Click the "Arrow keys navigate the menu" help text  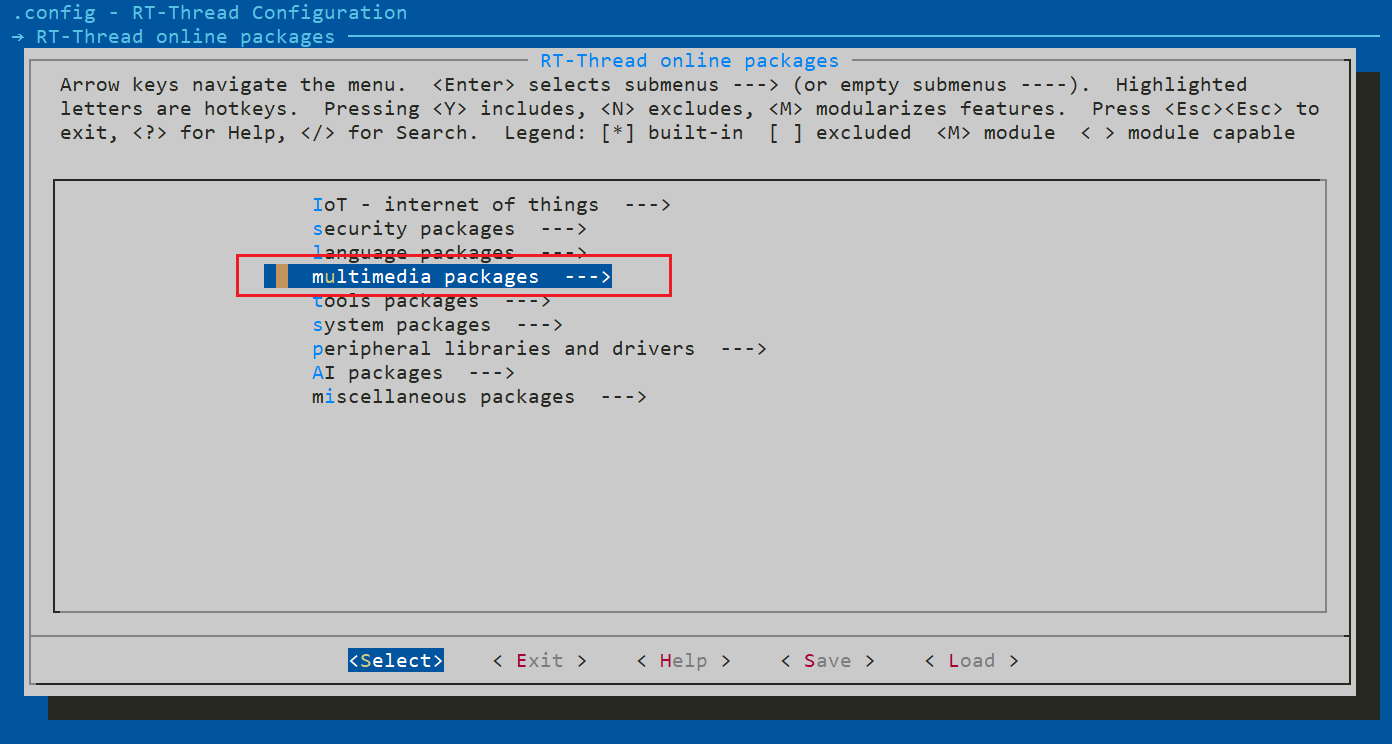point(233,85)
